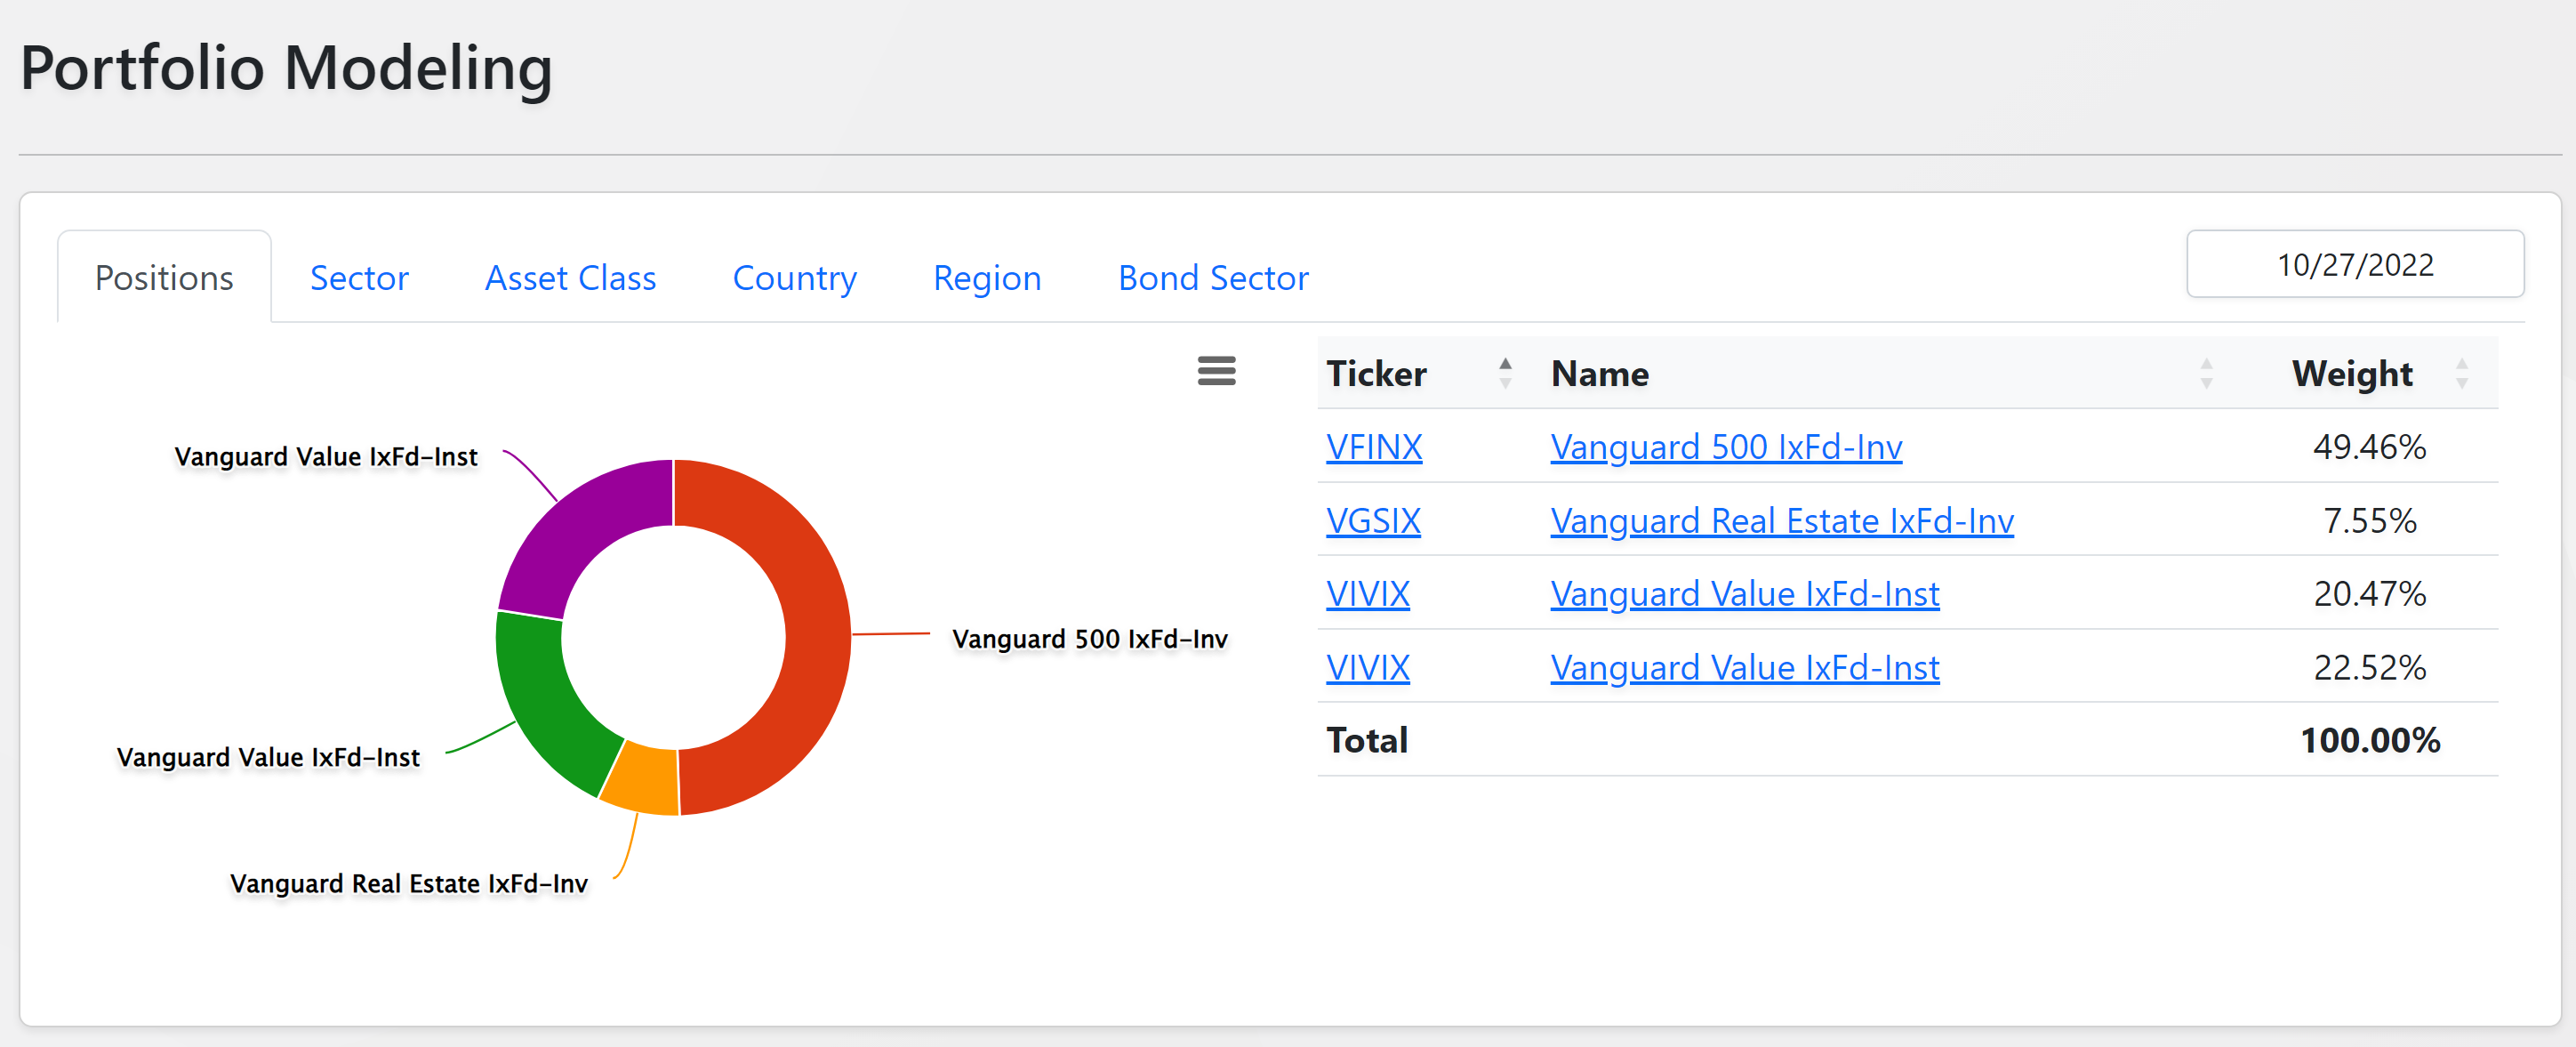The width and height of the screenshot is (2576, 1047).
Task: Open Vanguard Value IxFd-Inst link in 22.52% row
Action: (x=1745, y=668)
